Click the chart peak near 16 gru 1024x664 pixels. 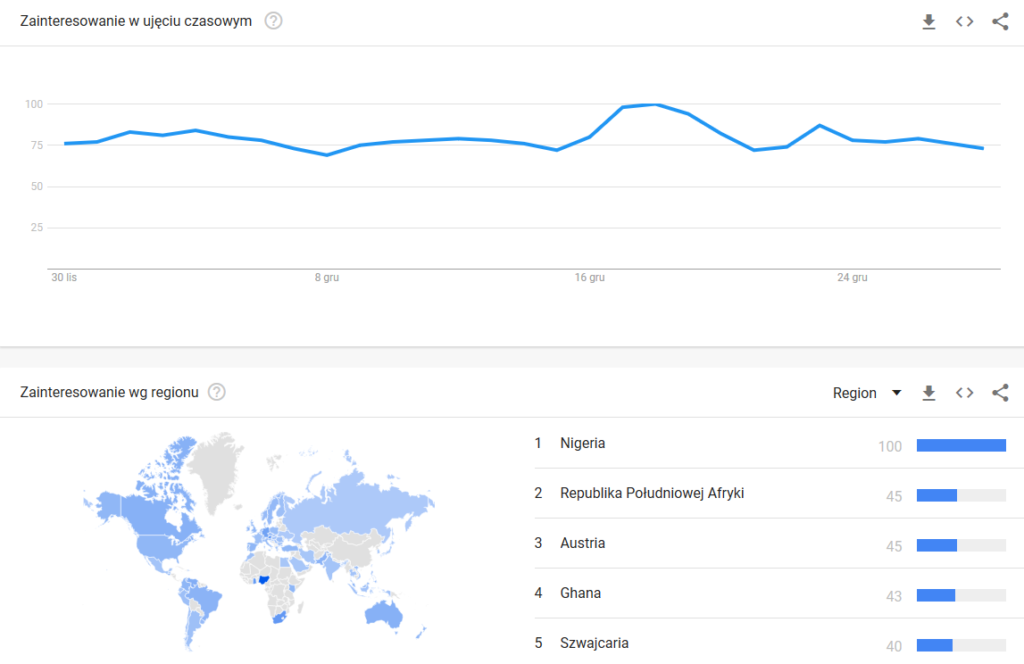[x=655, y=104]
